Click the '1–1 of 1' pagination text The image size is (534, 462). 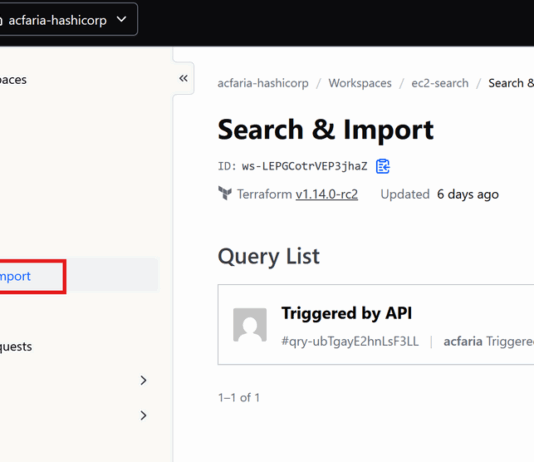tap(239, 397)
